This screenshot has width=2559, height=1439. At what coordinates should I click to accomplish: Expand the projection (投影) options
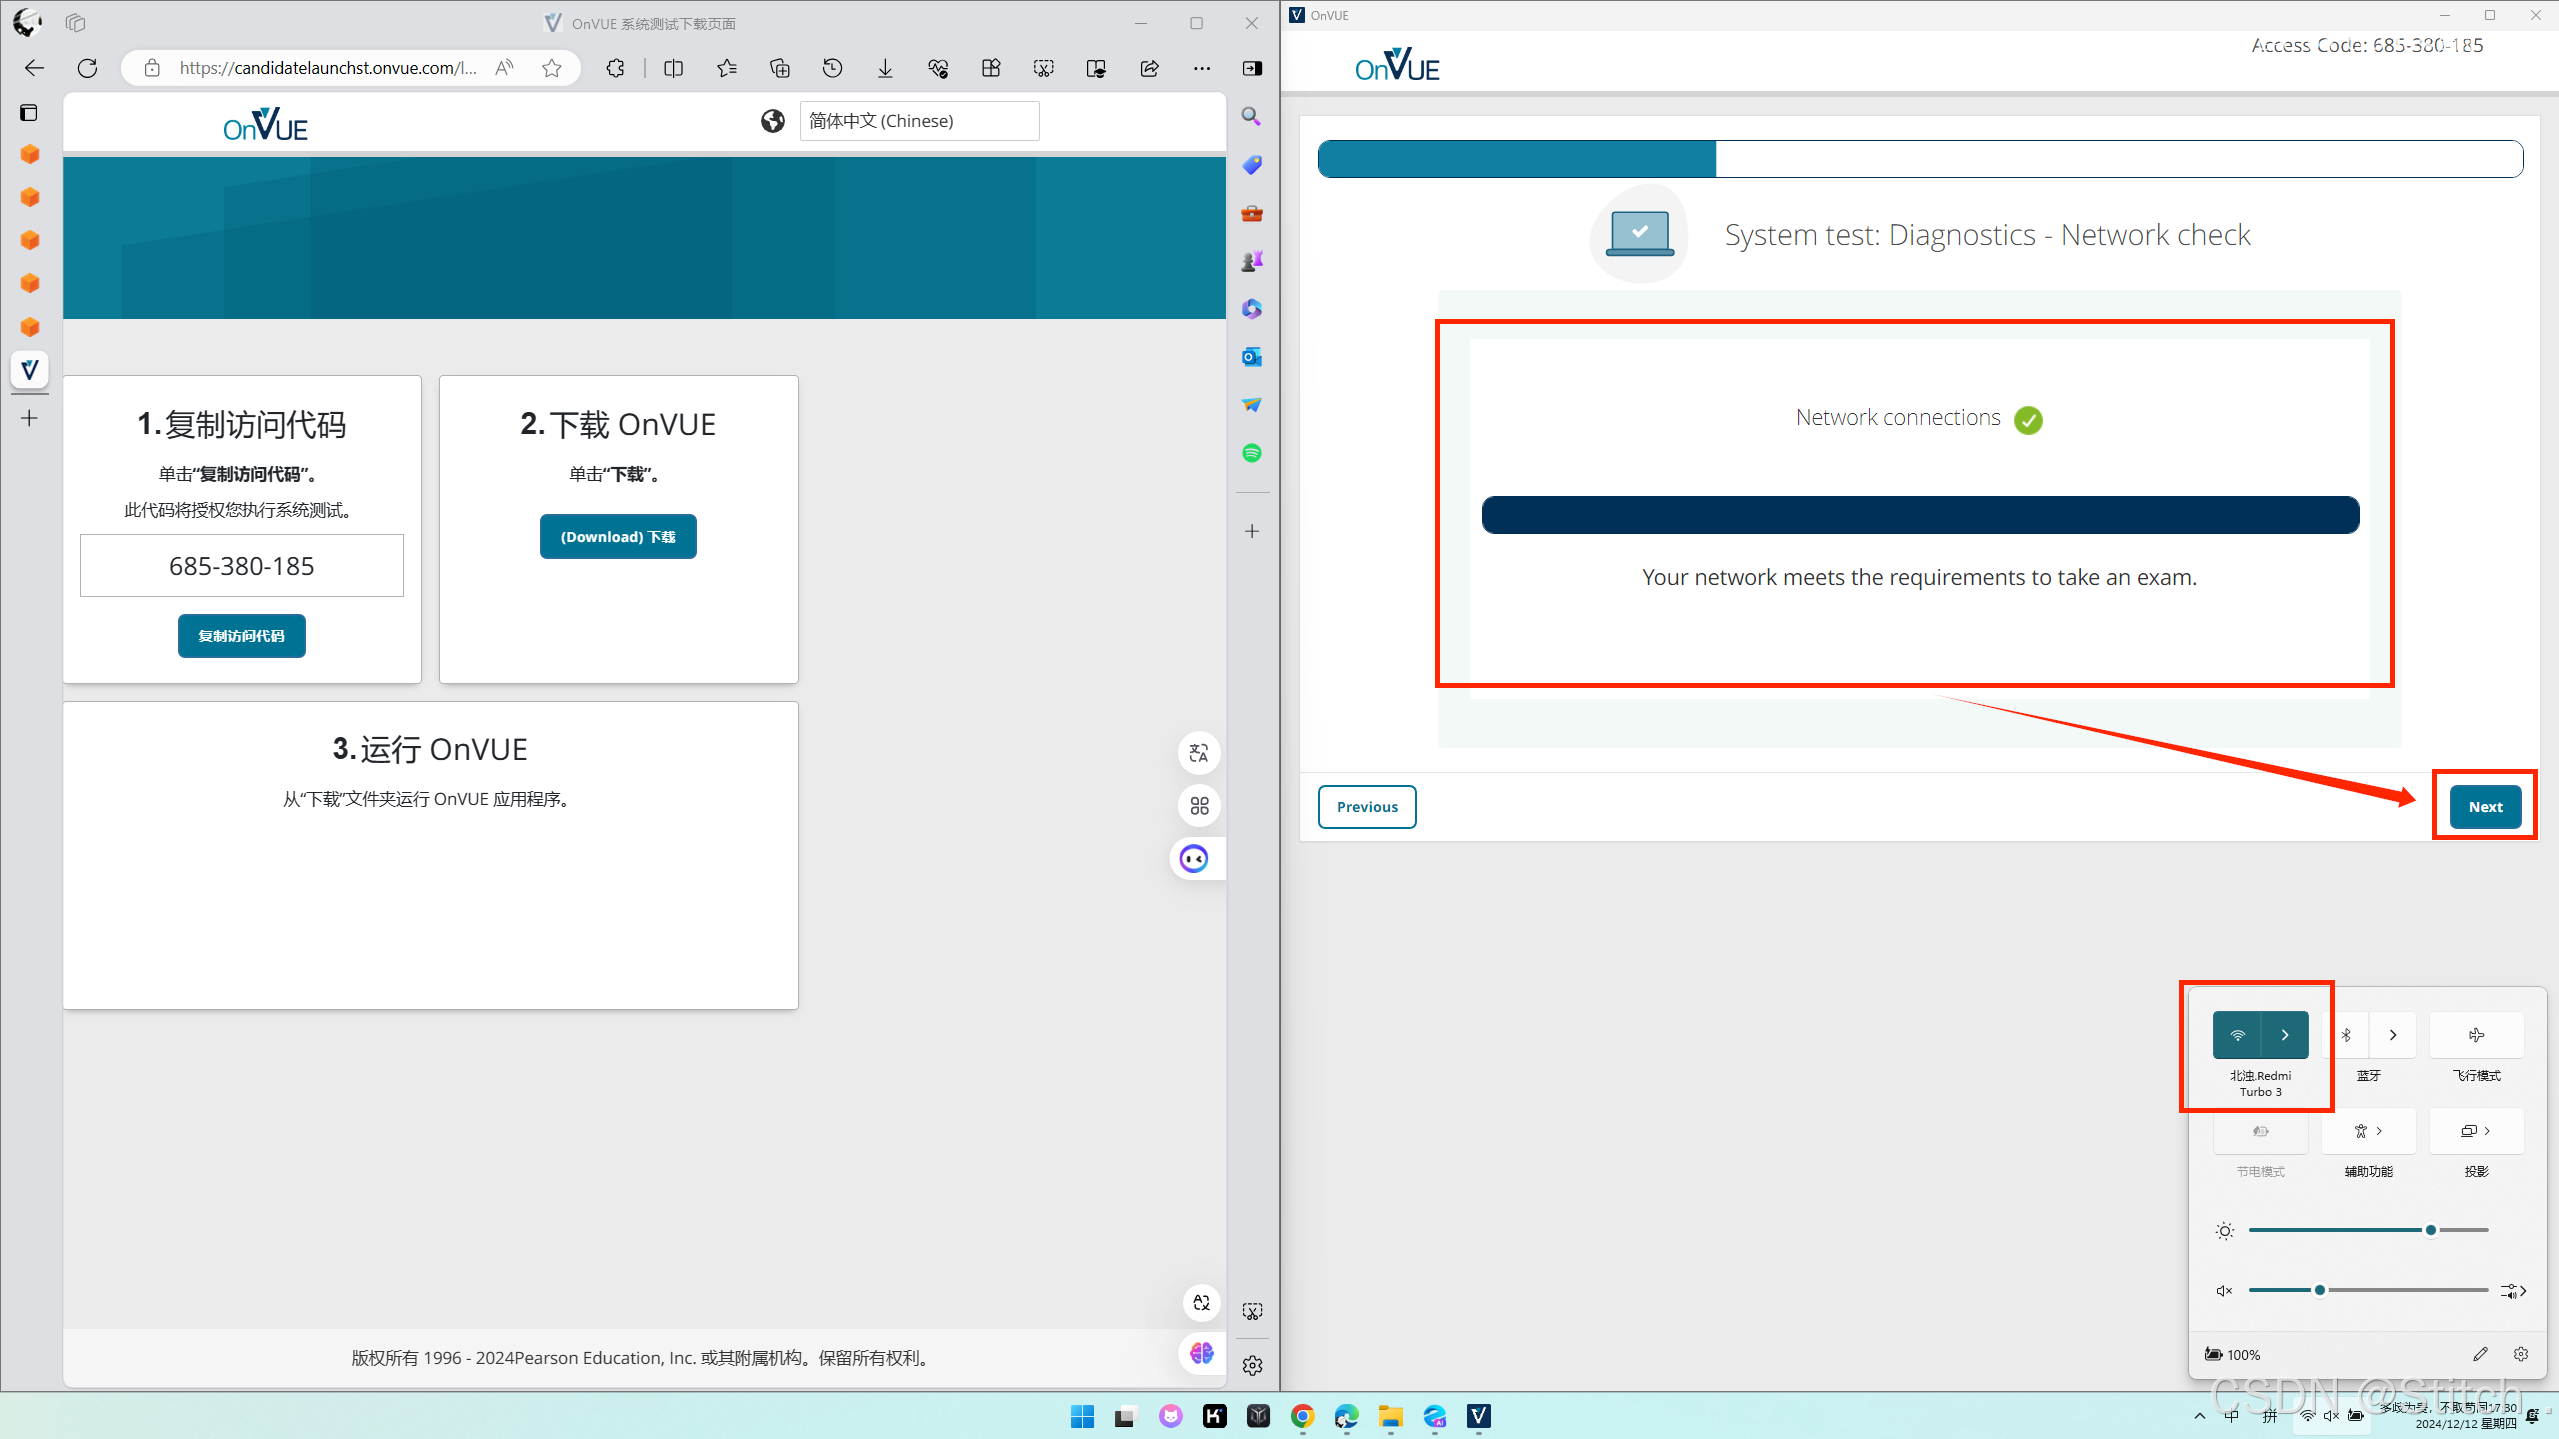pos(2476,1131)
